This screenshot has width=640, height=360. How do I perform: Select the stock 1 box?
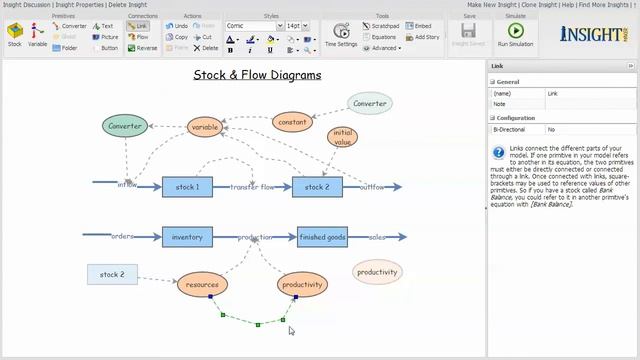tap(187, 187)
